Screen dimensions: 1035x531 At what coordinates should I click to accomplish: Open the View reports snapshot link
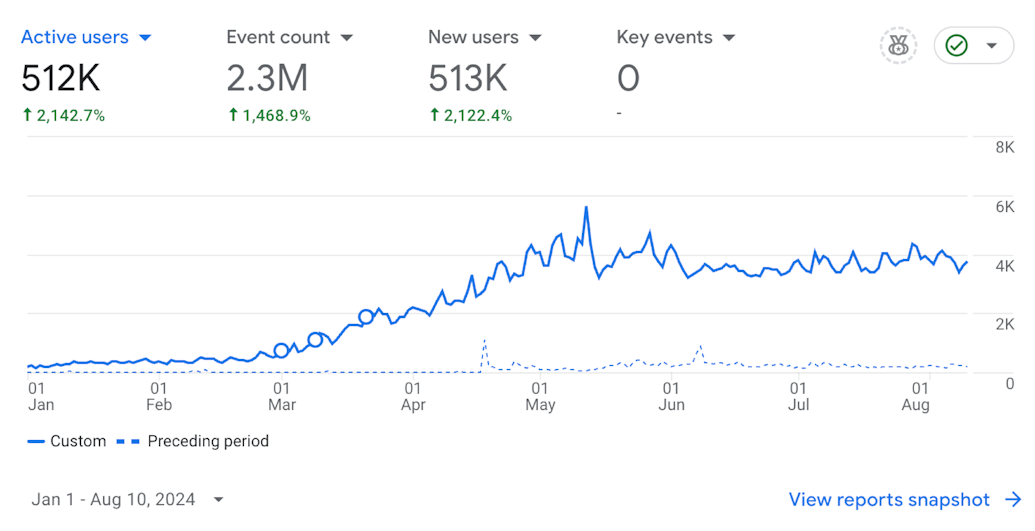[x=889, y=500]
